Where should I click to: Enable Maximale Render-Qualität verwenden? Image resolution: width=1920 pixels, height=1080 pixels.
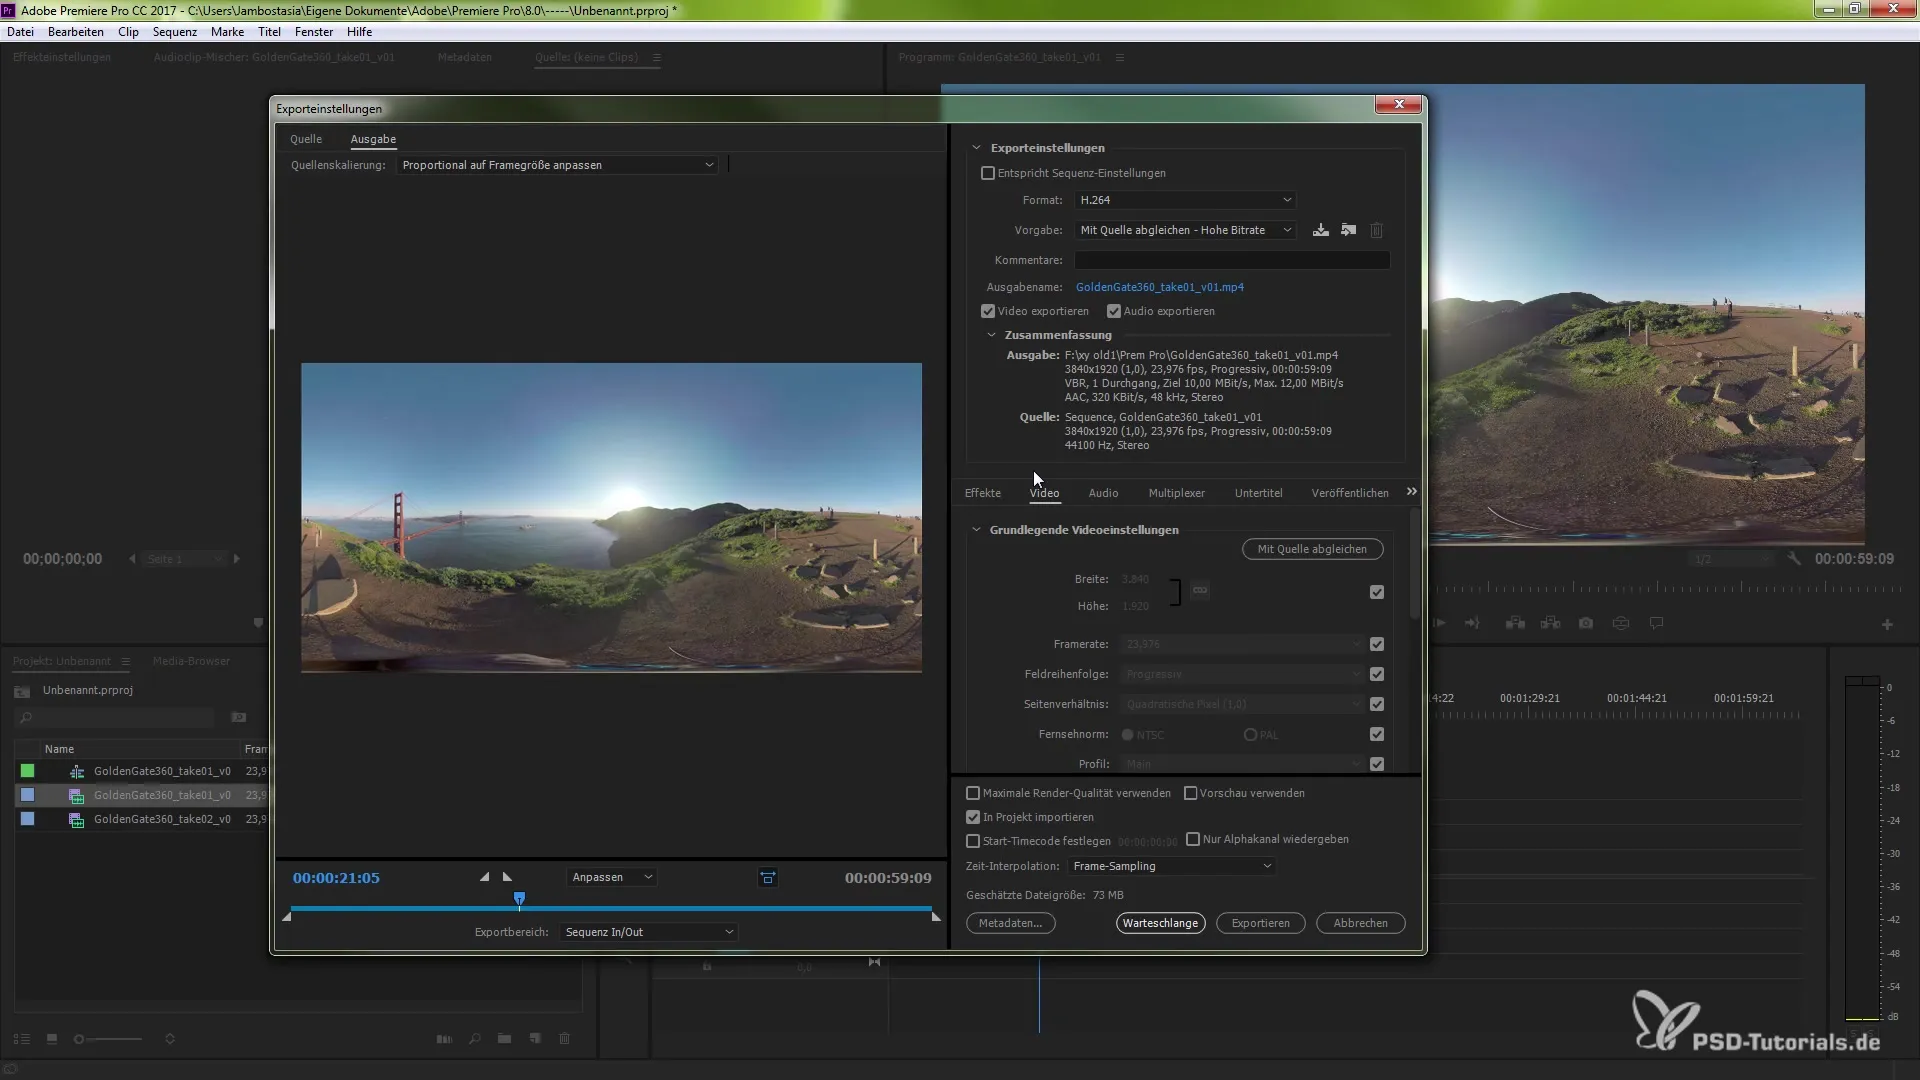tap(973, 793)
